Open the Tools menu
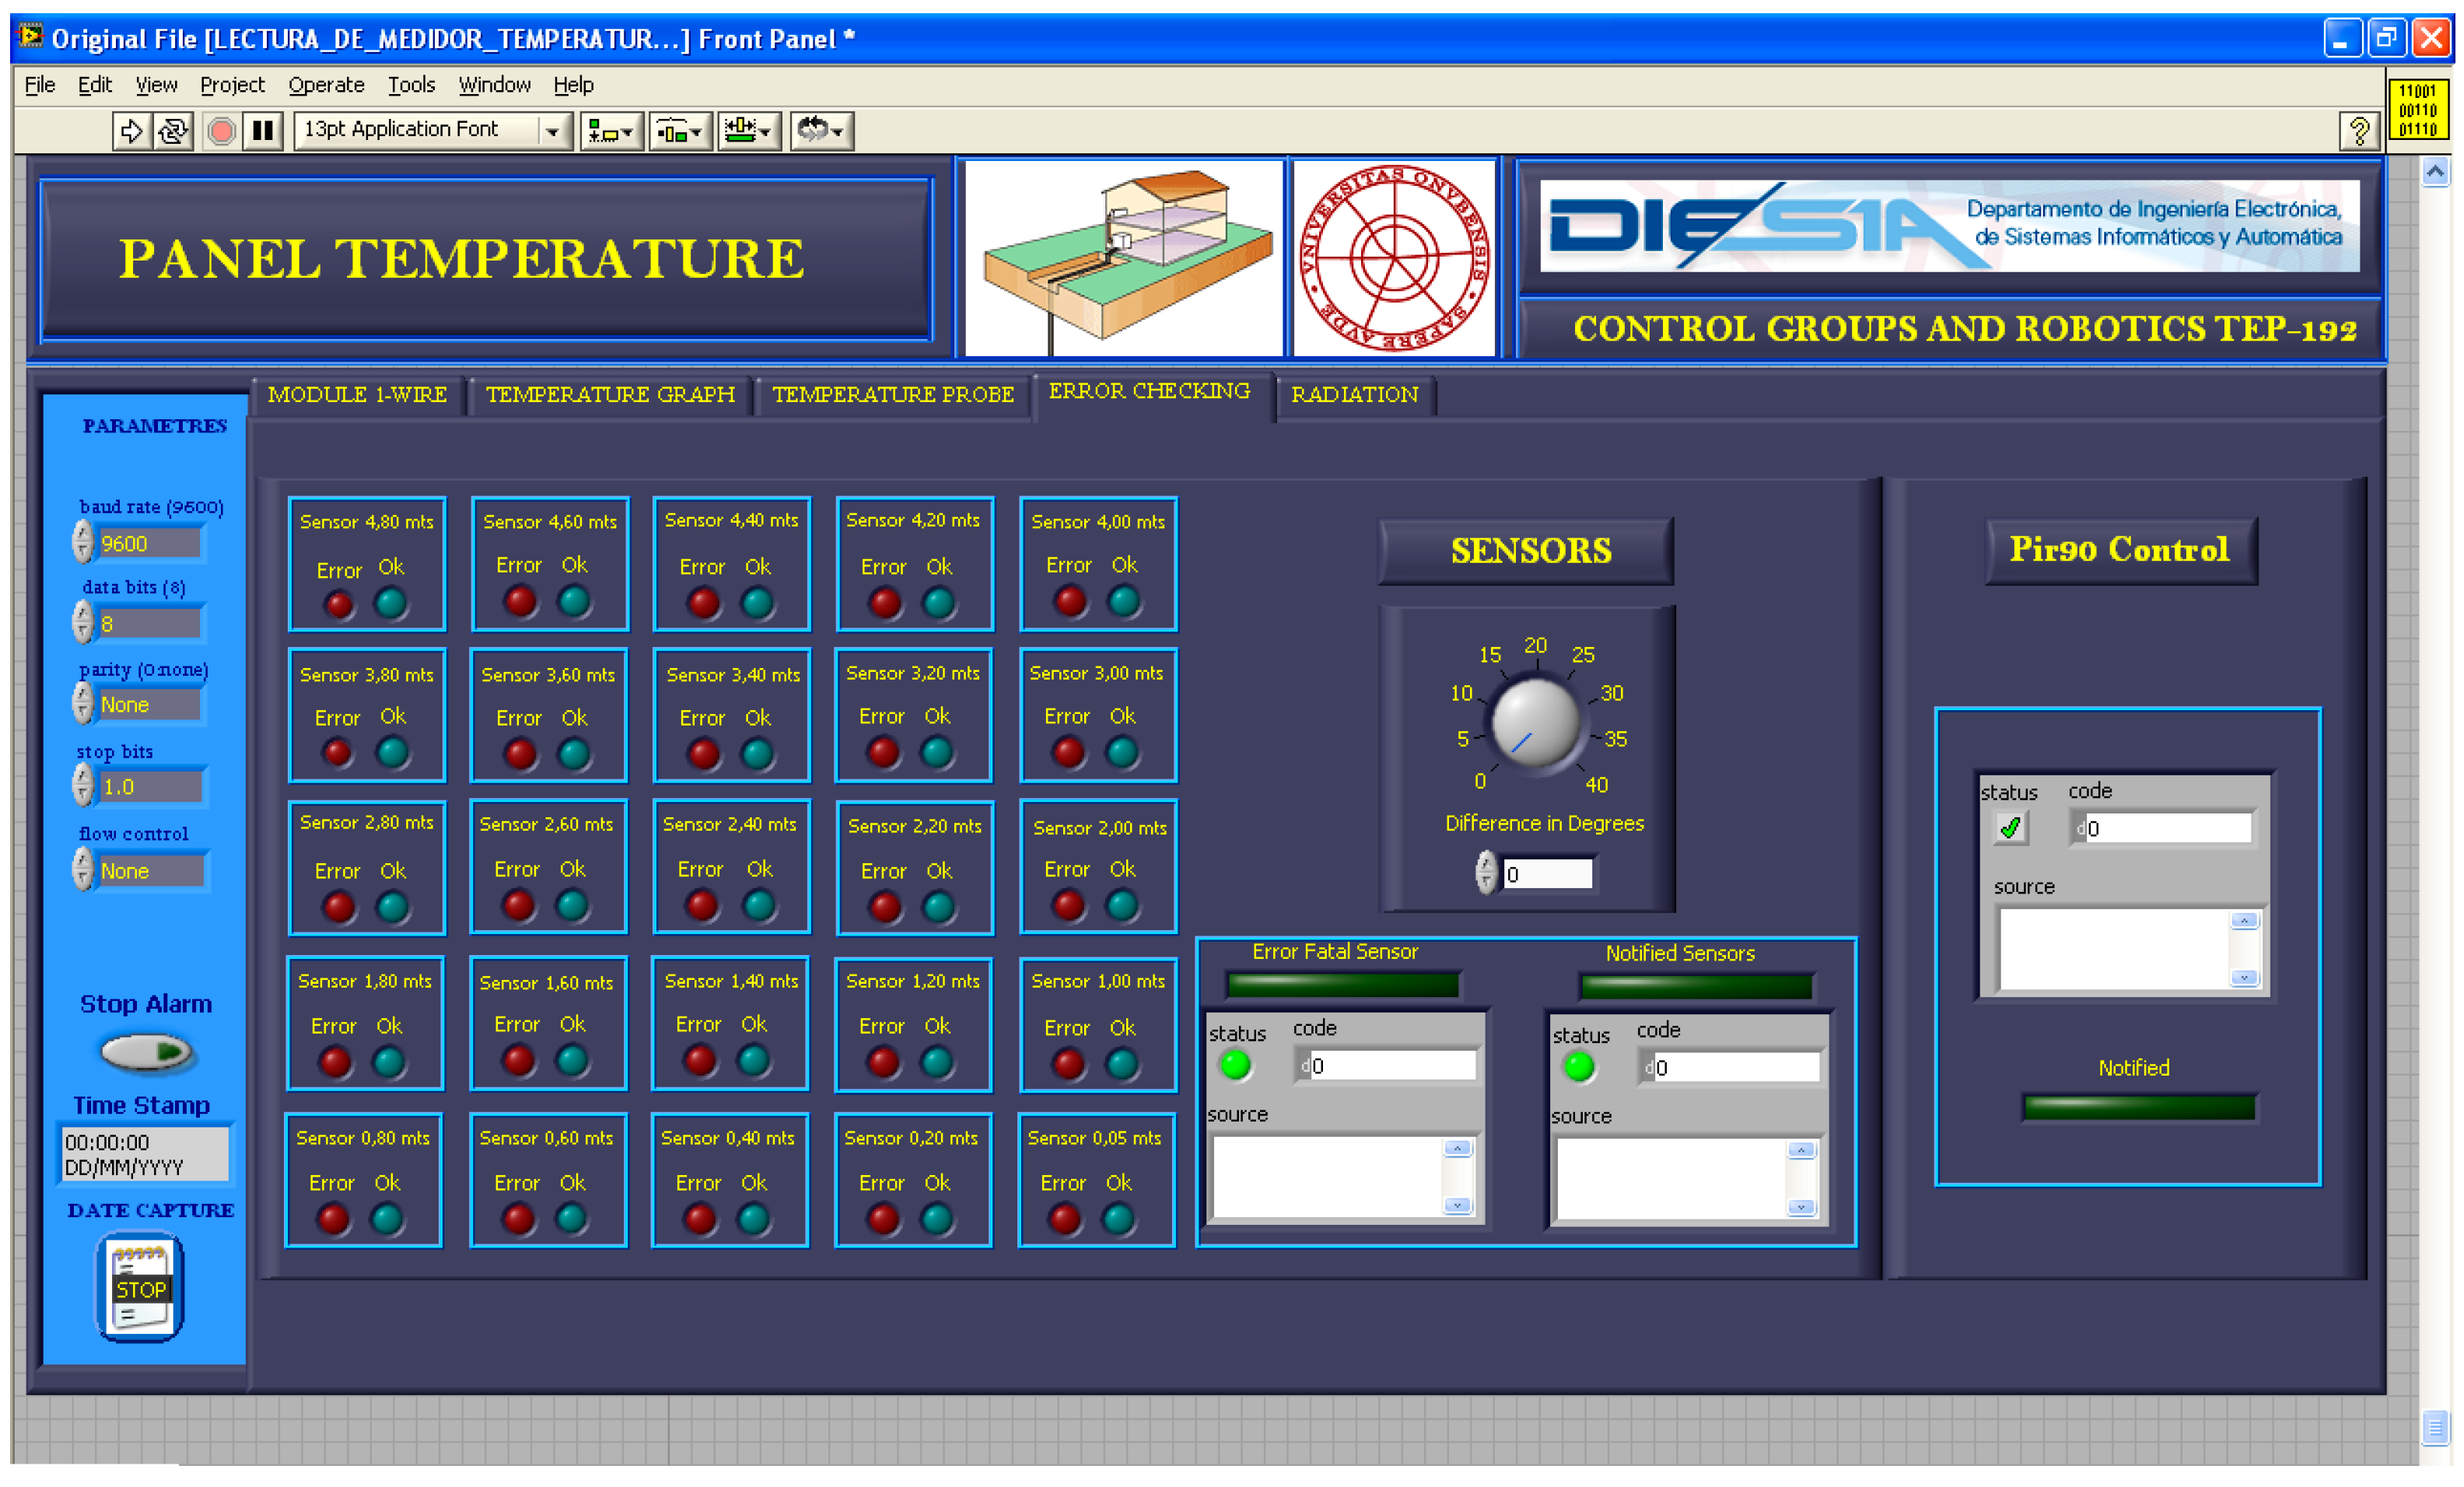The height and width of the screenshot is (1487, 2464). [411, 85]
